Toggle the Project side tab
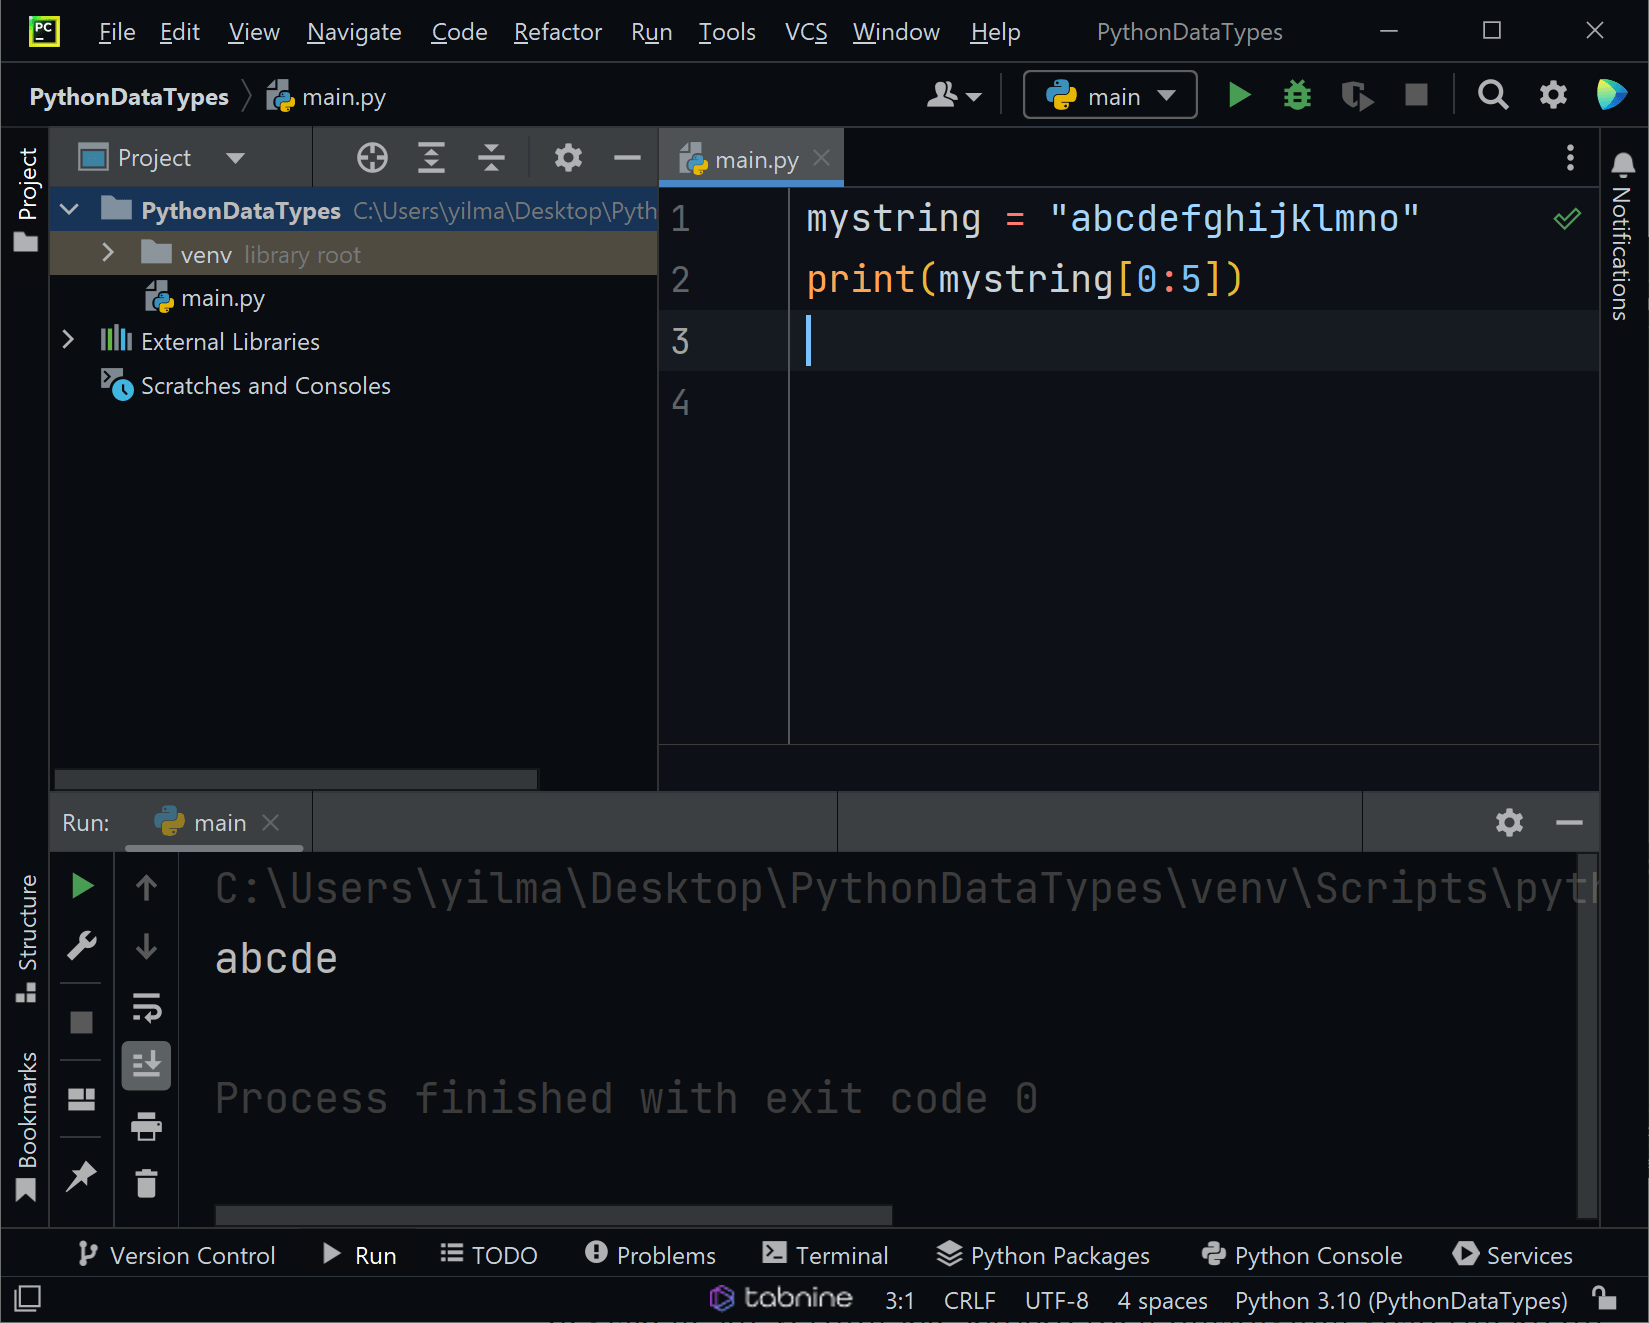 pos(27,199)
